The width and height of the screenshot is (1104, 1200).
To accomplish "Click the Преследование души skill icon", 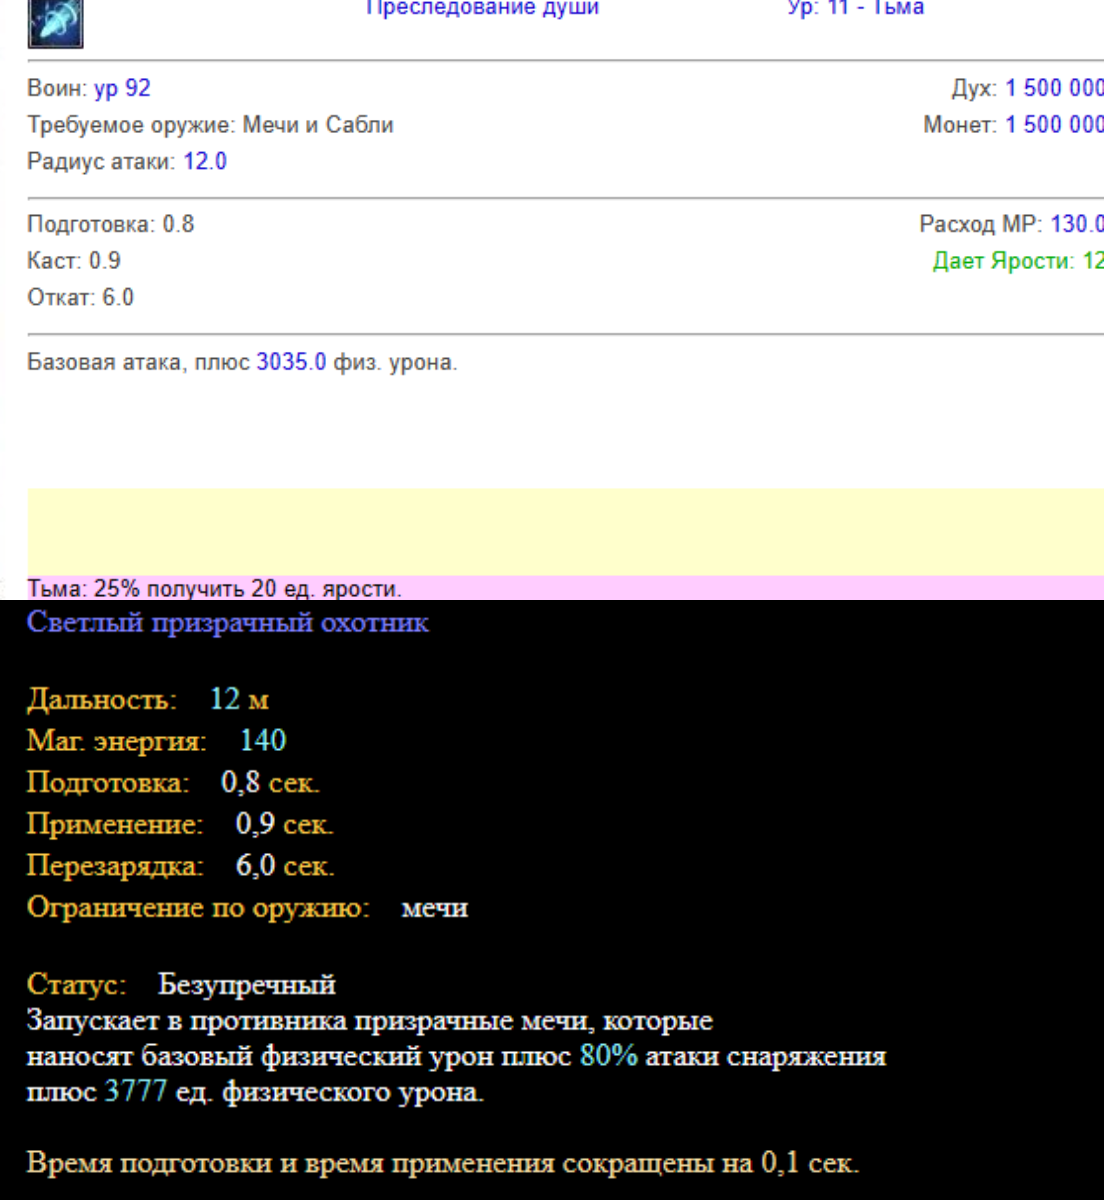I will pos(55,22).
